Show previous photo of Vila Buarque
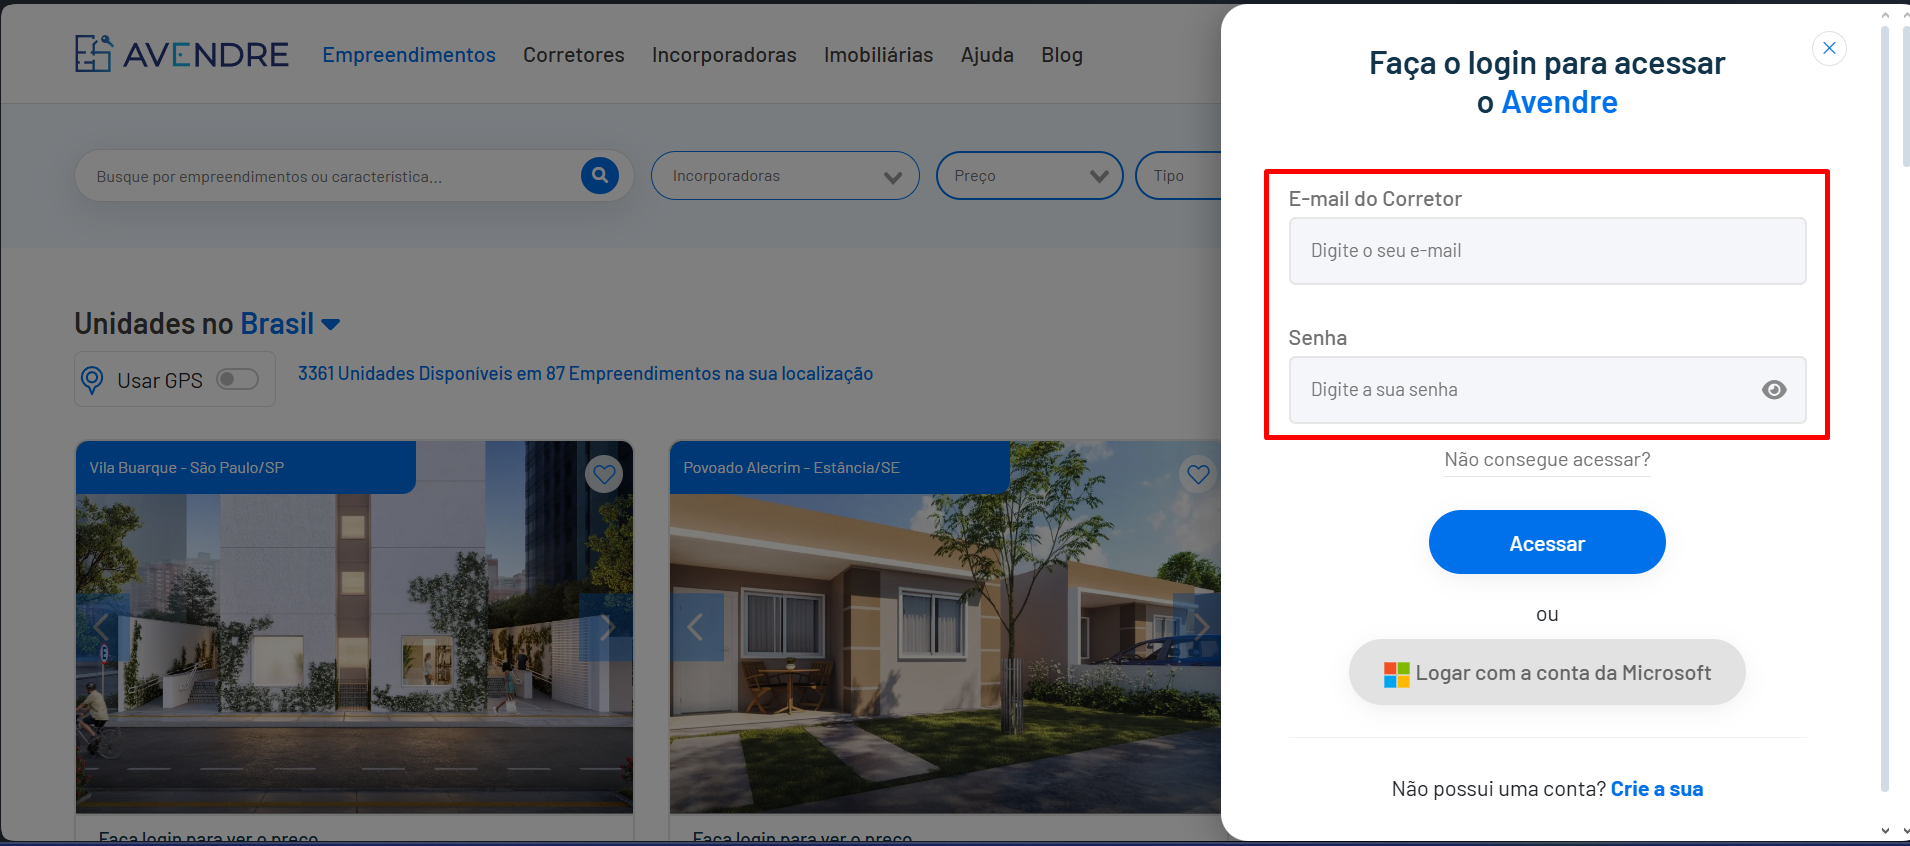 [101, 627]
